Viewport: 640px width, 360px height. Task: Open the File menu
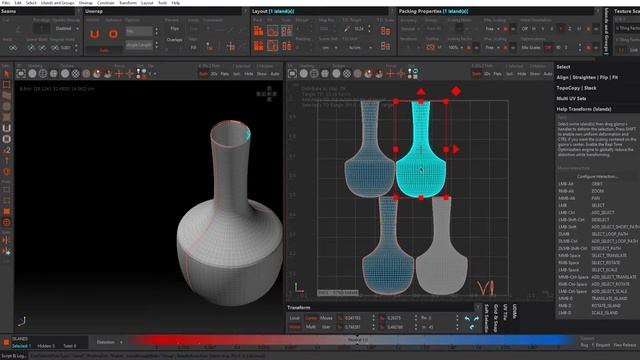point(6,3)
